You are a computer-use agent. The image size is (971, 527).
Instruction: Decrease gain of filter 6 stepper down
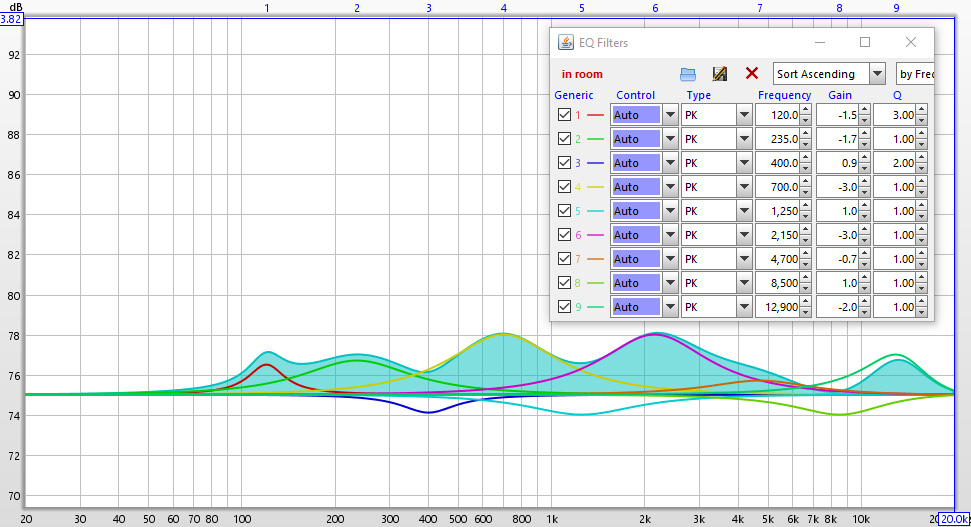click(864, 240)
